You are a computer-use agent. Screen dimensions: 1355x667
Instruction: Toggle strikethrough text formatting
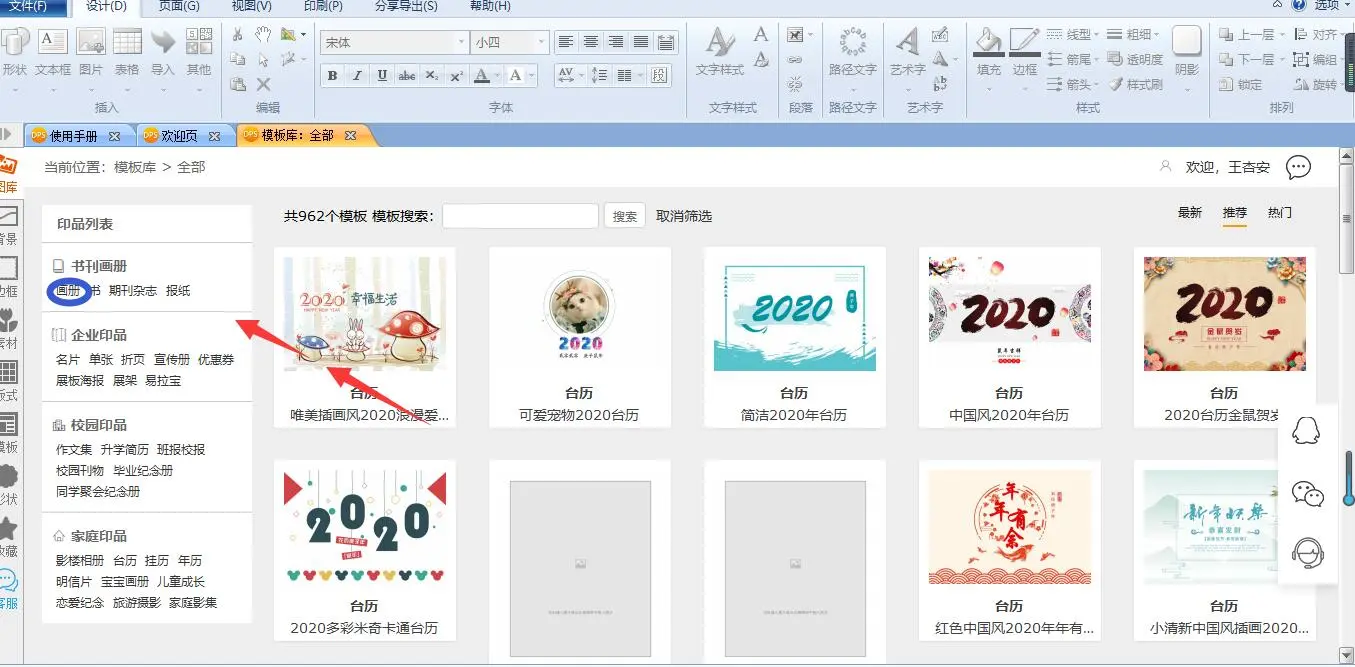point(407,76)
